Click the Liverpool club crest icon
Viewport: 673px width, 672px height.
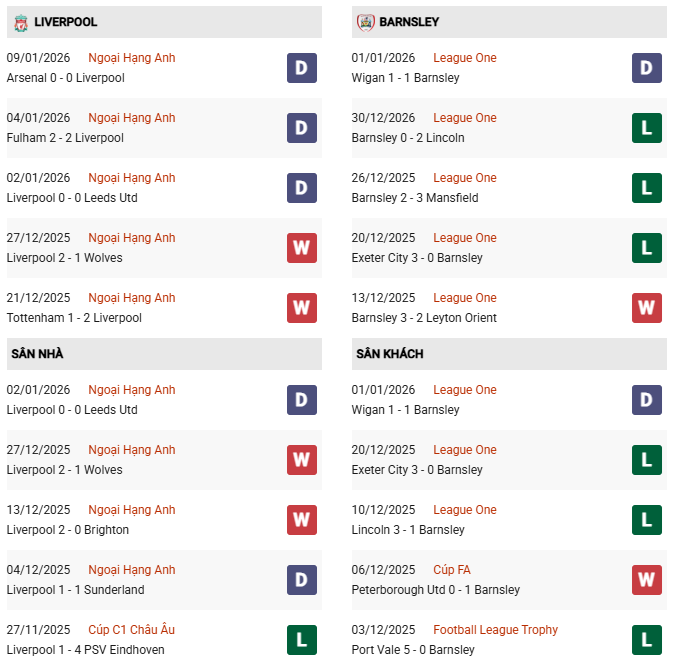pyautogui.click(x=19, y=22)
